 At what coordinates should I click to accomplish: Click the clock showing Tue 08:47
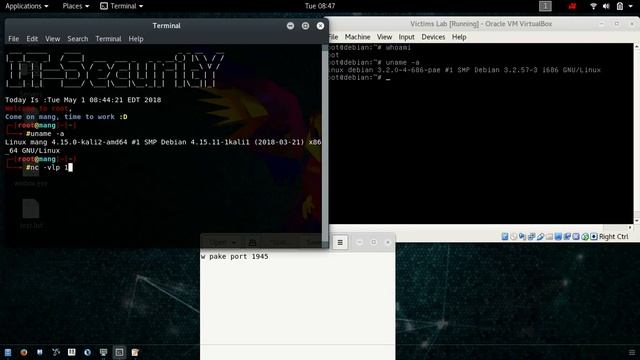click(x=320, y=6)
